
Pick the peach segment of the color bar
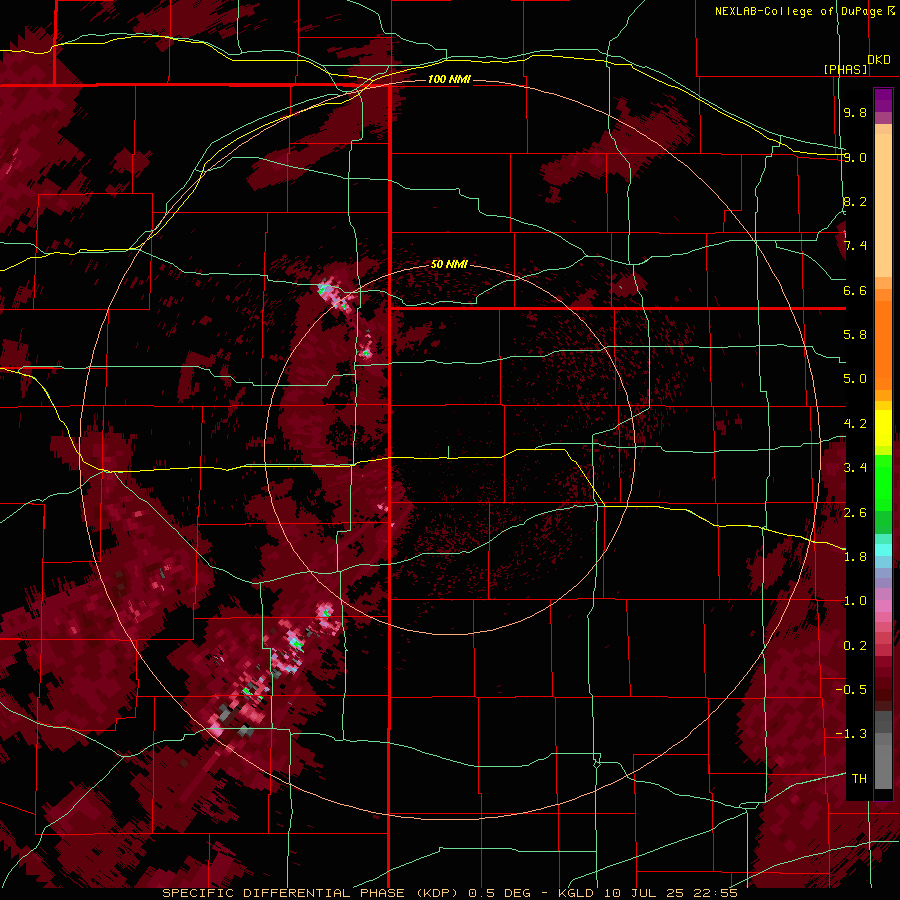(x=883, y=201)
